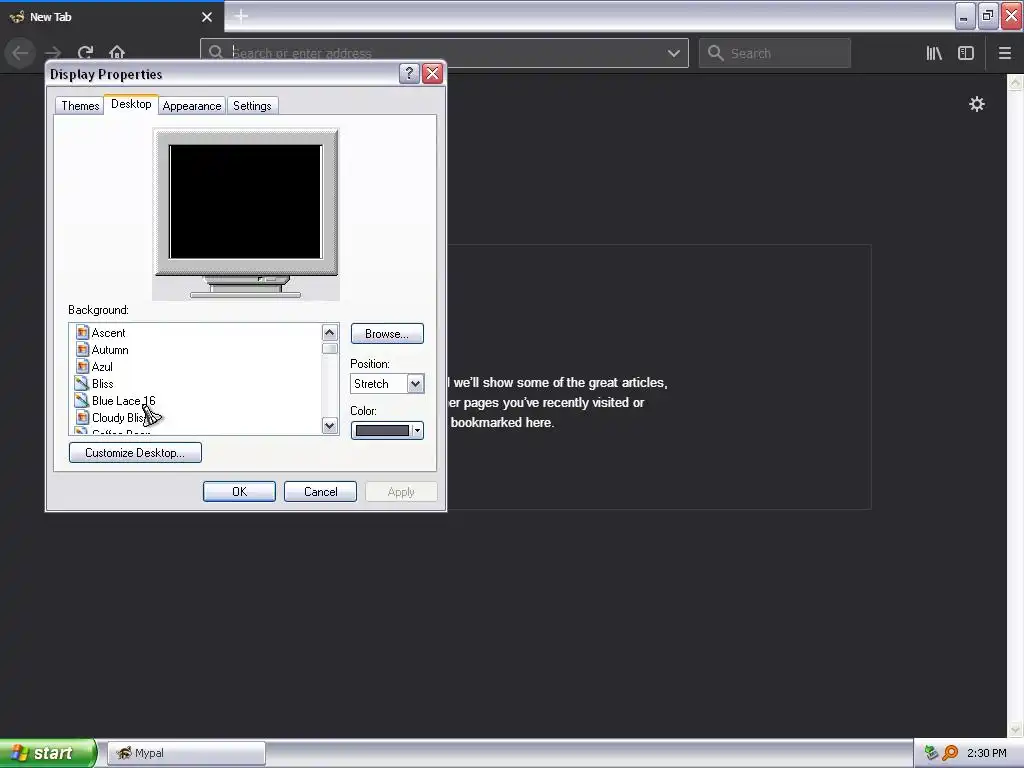Image resolution: width=1024 pixels, height=768 pixels.
Task: Select Ascent in background list
Action: click(x=108, y=332)
